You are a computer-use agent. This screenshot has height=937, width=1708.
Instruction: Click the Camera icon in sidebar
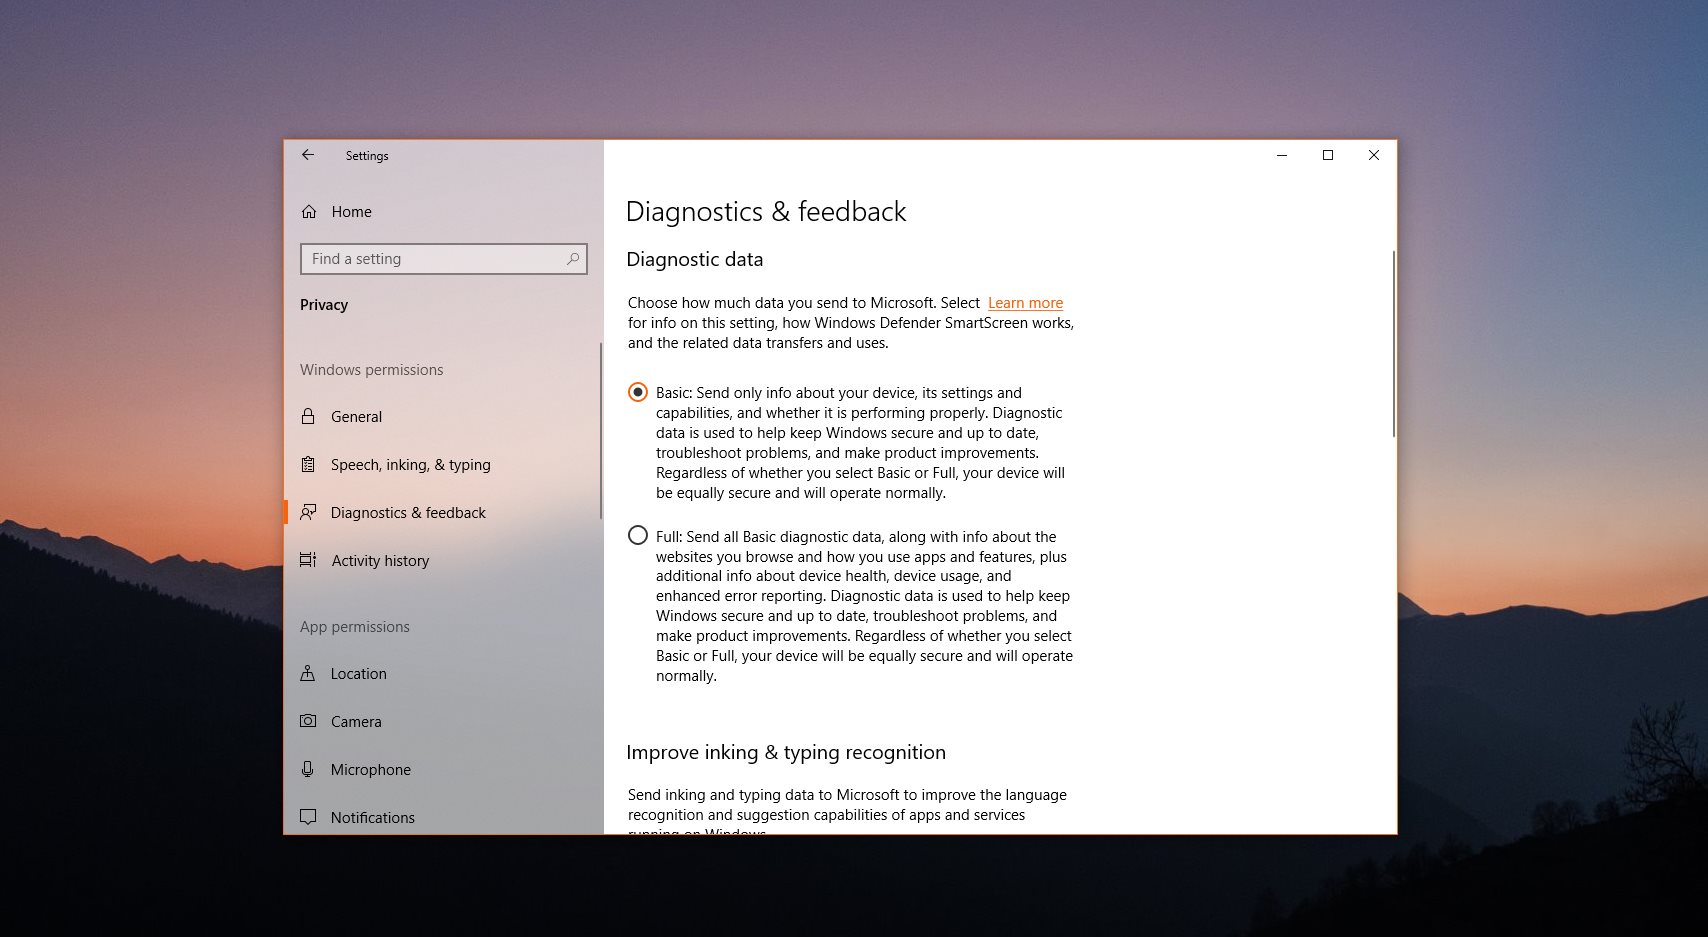coord(308,722)
